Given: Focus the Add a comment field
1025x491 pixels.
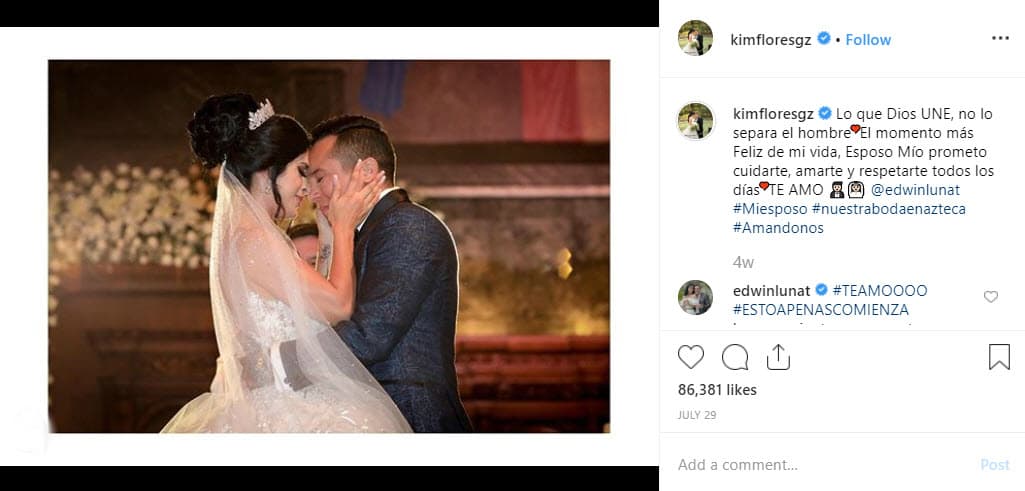Looking at the screenshot, I should (x=824, y=465).
